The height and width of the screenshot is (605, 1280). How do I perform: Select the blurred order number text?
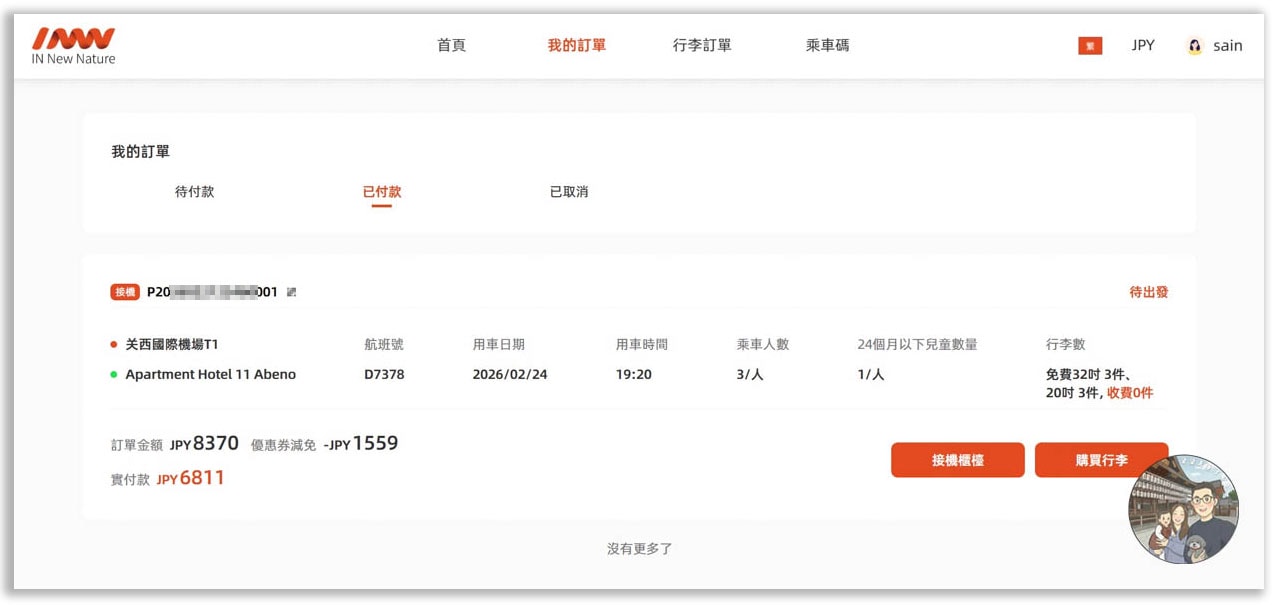pos(212,292)
